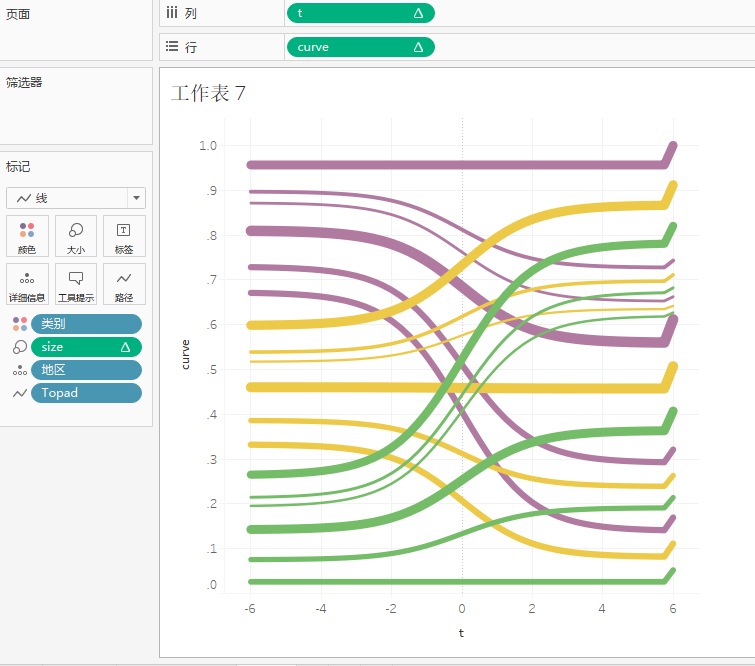Screen dimensions: 755x666
Task: Select the curve pill on rows shelf
Action: coord(361,47)
